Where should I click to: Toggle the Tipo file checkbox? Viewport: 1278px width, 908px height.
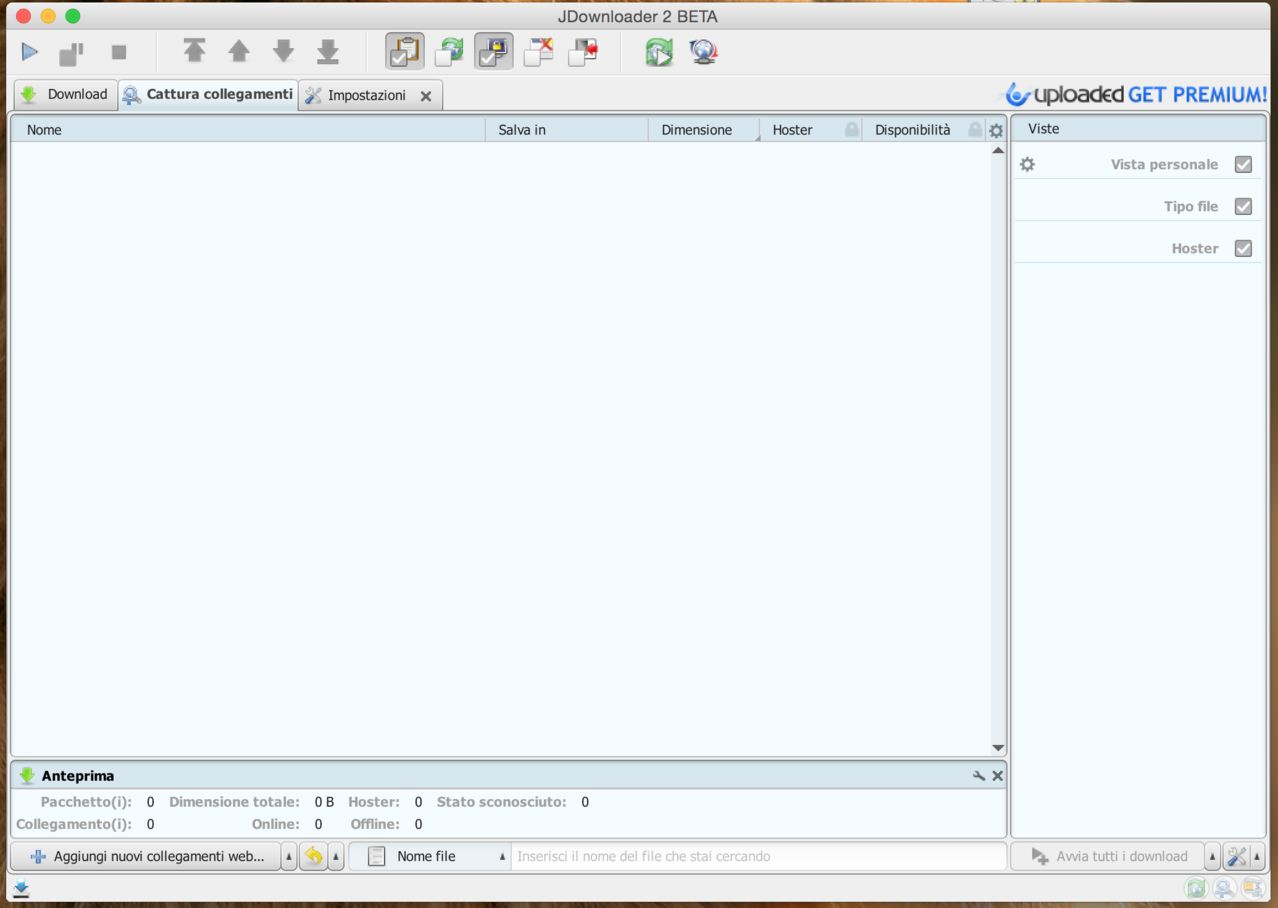[x=1243, y=206]
